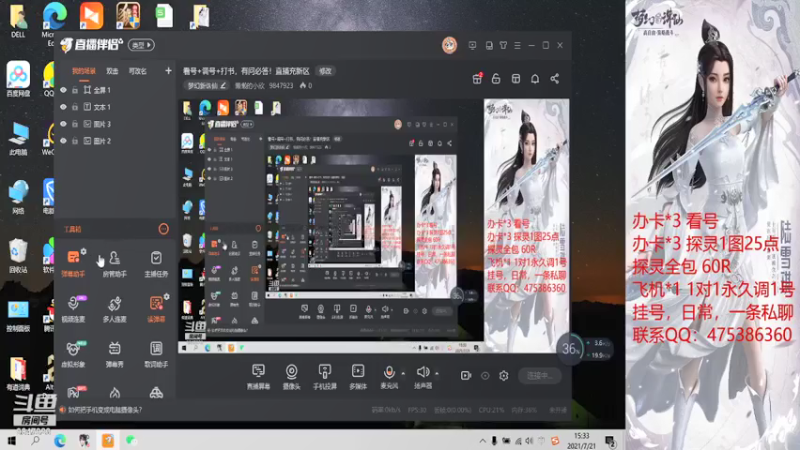
Task: Open the 虚拟形象 tool
Action: pyautogui.click(x=73, y=354)
